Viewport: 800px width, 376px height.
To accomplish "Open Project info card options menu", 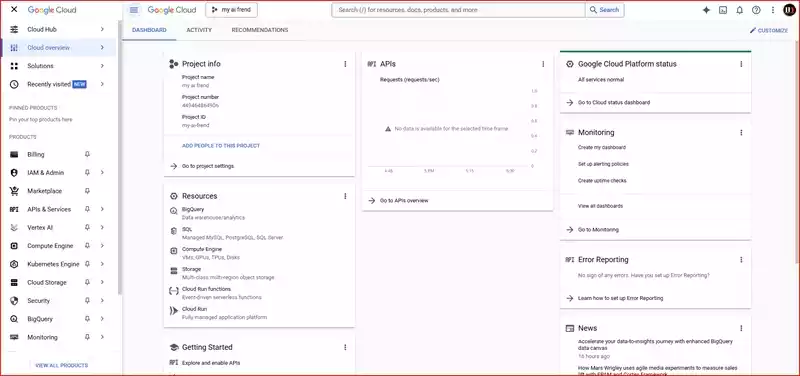I will coord(345,64).
